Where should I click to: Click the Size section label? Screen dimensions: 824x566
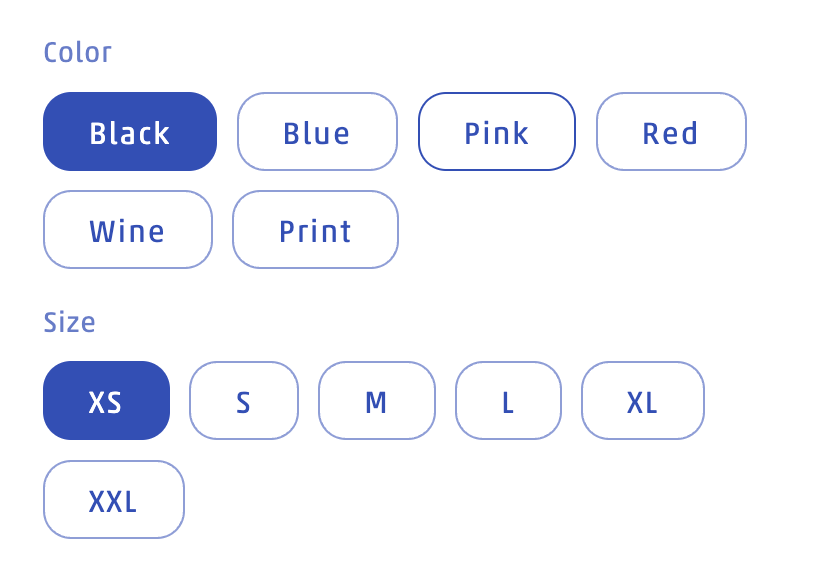point(70,322)
